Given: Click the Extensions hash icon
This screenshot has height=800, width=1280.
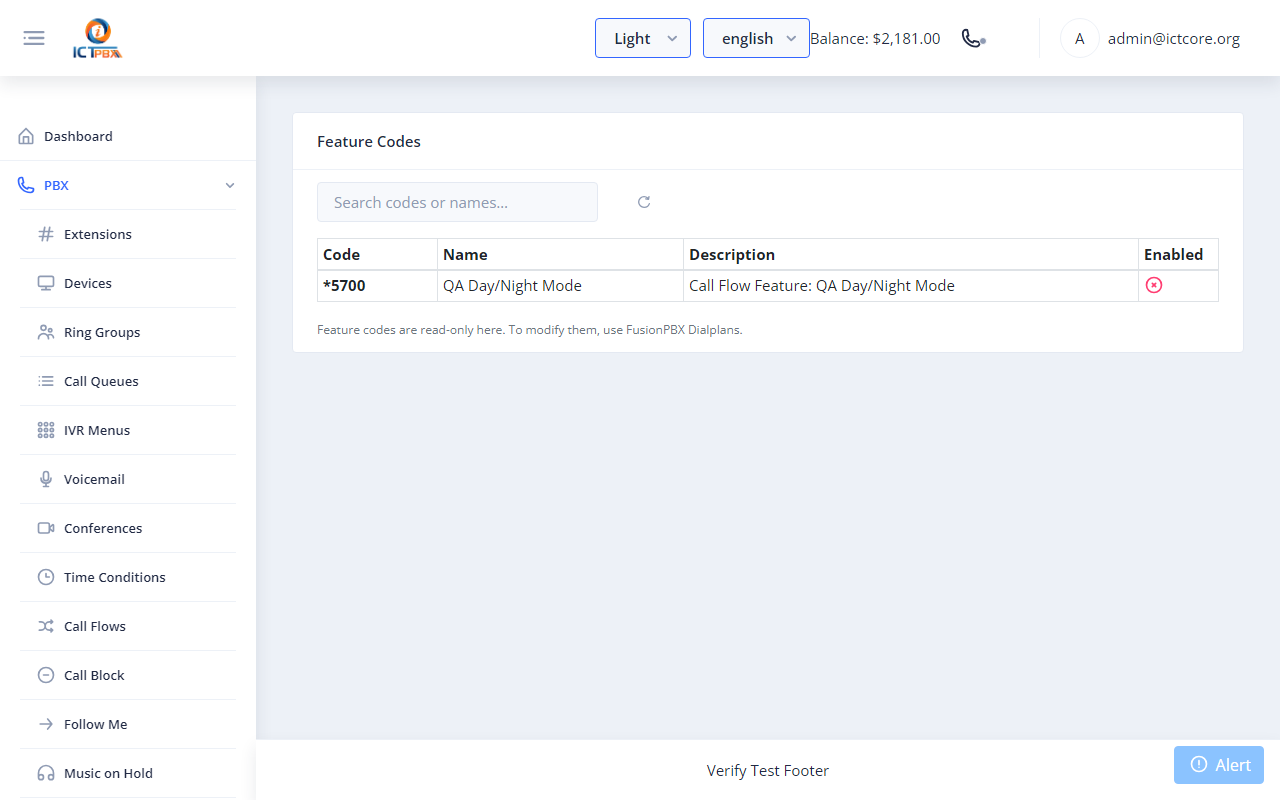Looking at the screenshot, I should tap(46, 234).
